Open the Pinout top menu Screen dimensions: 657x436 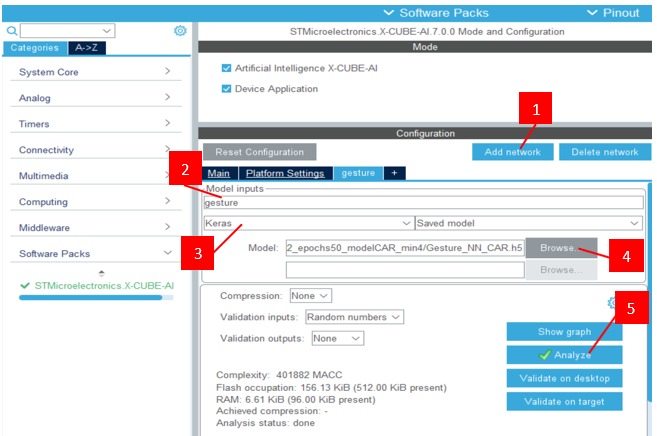(x=613, y=13)
